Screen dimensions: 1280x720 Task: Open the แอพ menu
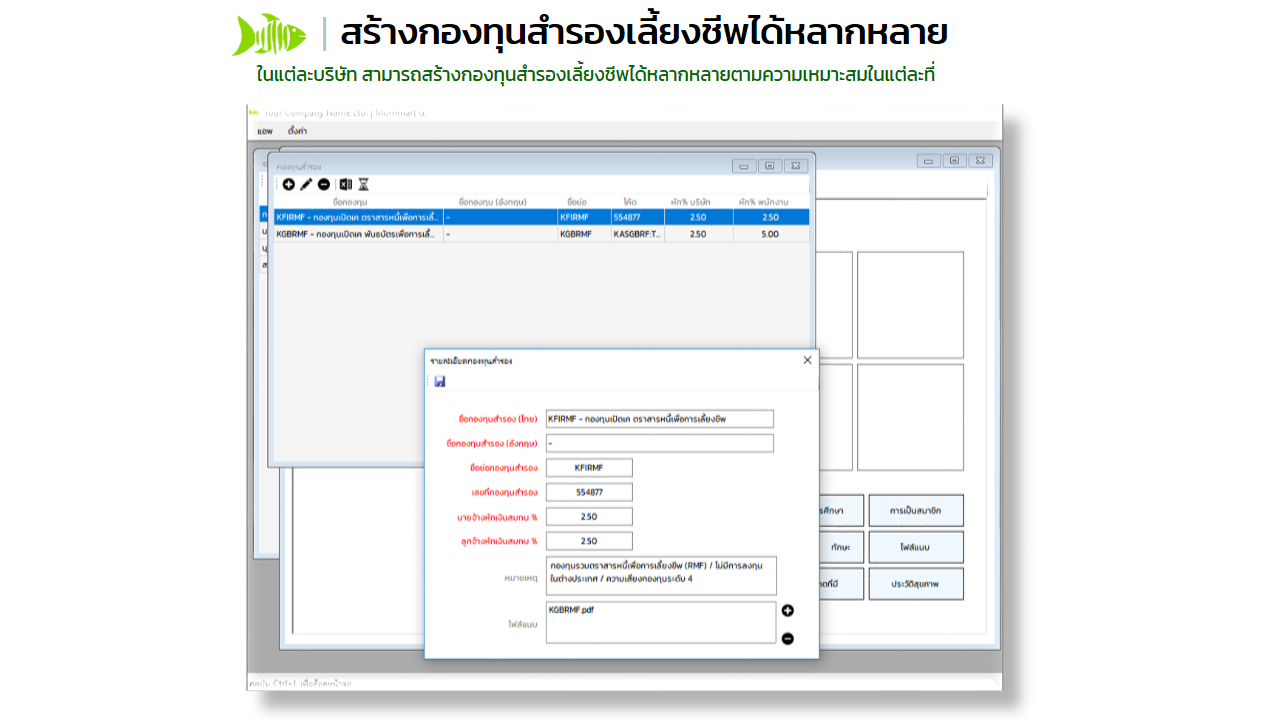pyautogui.click(x=265, y=131)
